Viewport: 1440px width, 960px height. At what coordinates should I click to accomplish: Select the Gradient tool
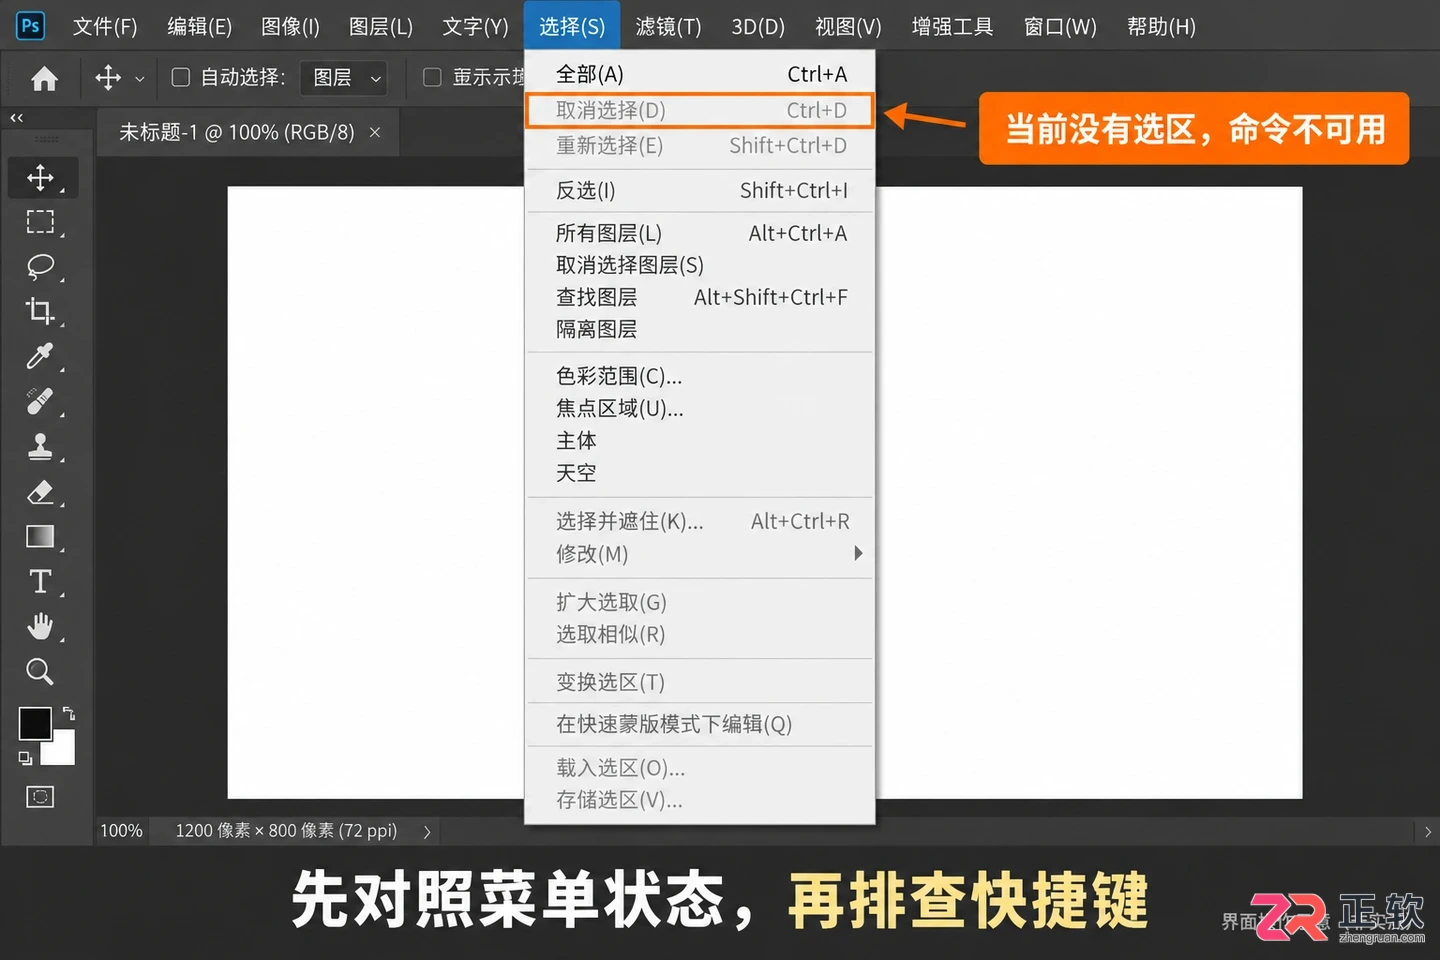pyautogui.click(x=40, y=537)
